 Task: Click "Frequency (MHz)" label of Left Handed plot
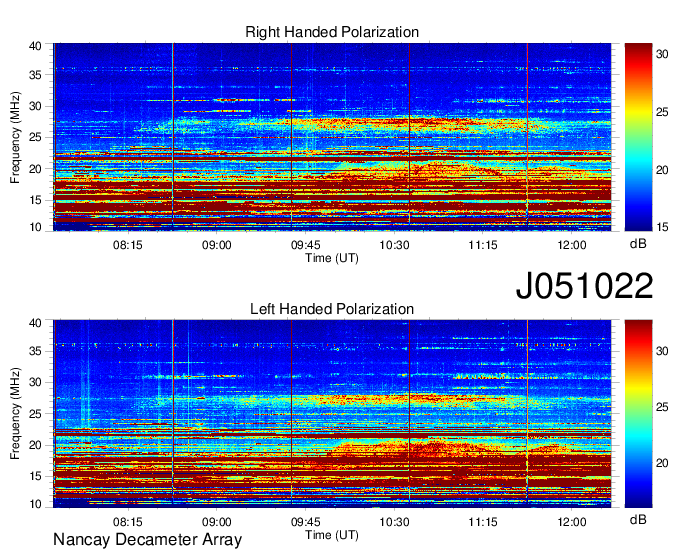click(15, 414)
